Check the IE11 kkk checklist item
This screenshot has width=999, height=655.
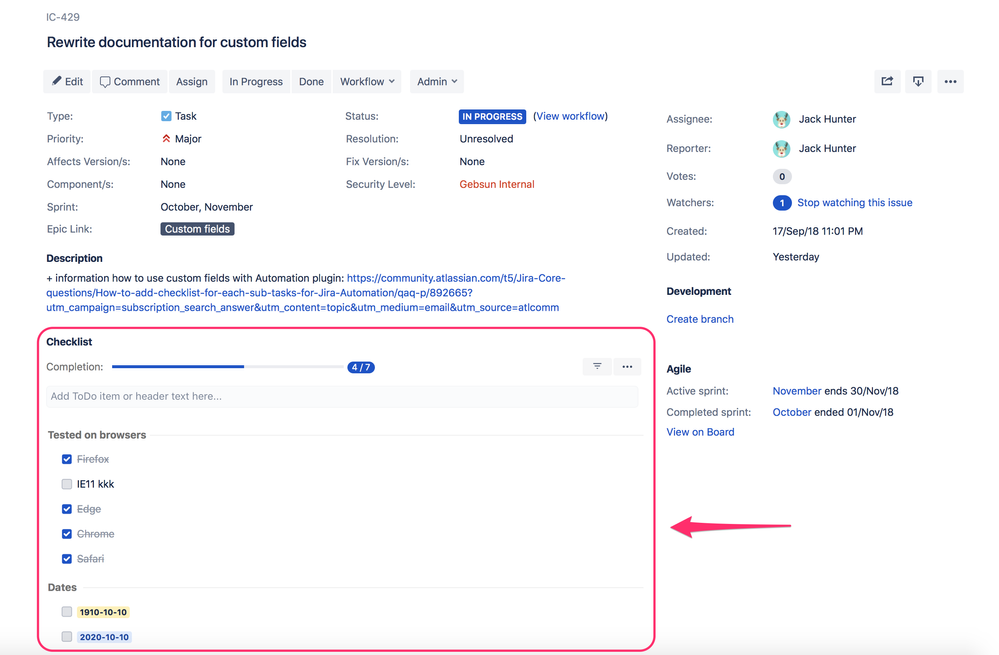pos(67,484)
